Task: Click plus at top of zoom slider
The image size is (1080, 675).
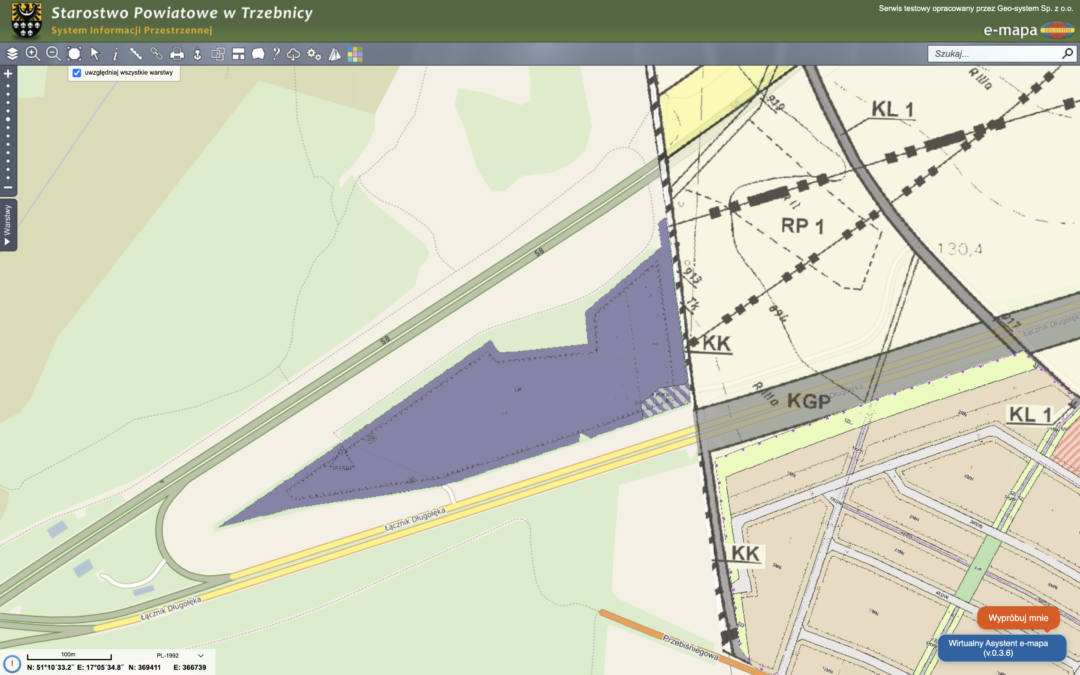Action: tap(8, 75)
